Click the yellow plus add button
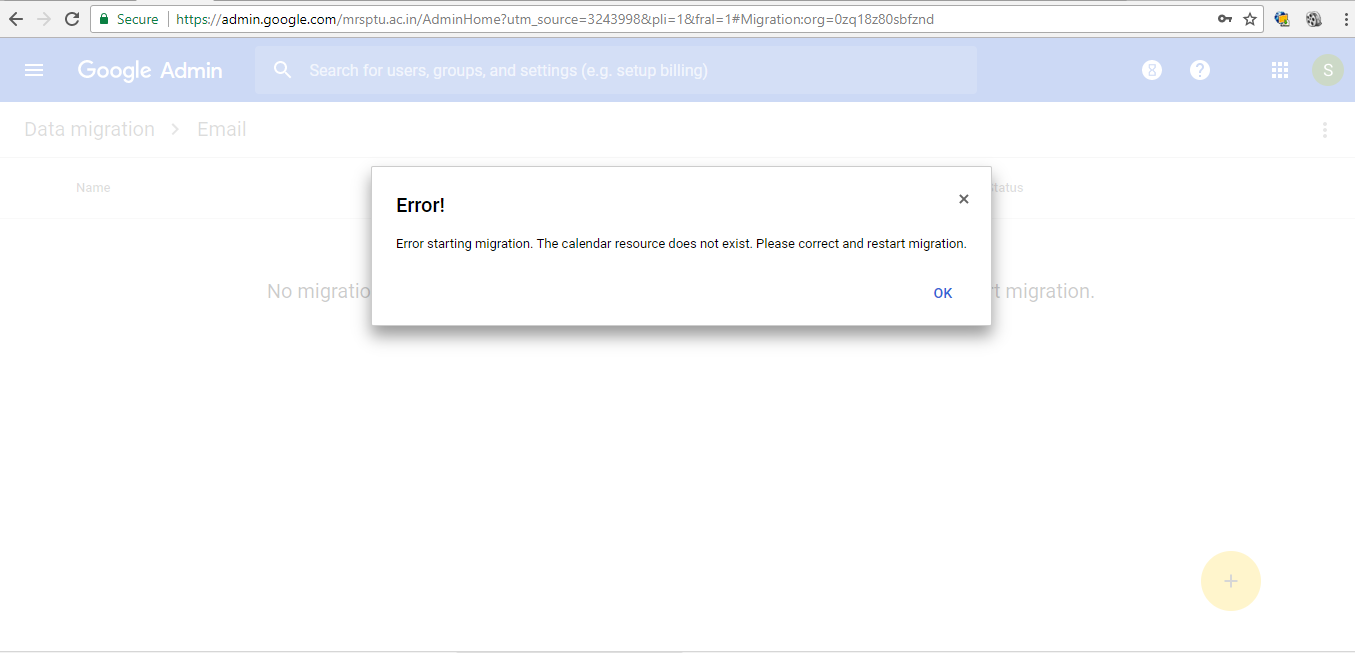This screenshot has height=653, width=1355. [x=1231, y=581]
